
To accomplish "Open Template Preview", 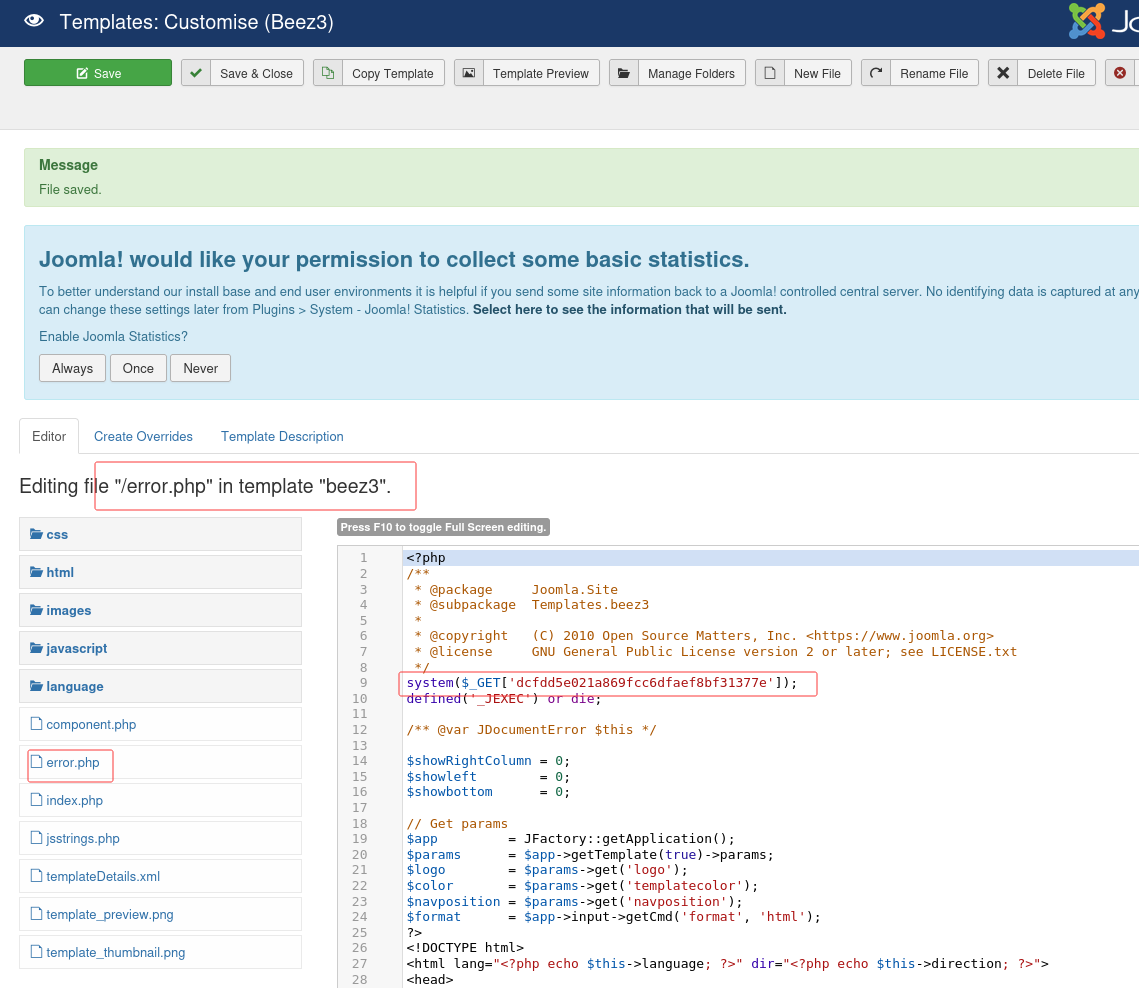I will 541,73.
